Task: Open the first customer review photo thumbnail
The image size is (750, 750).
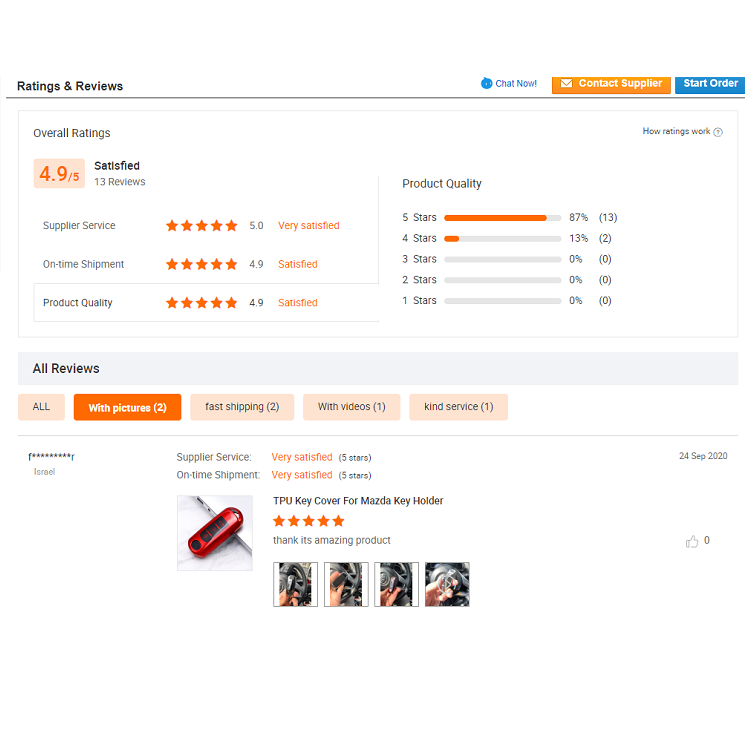Action: coord(295,585)
